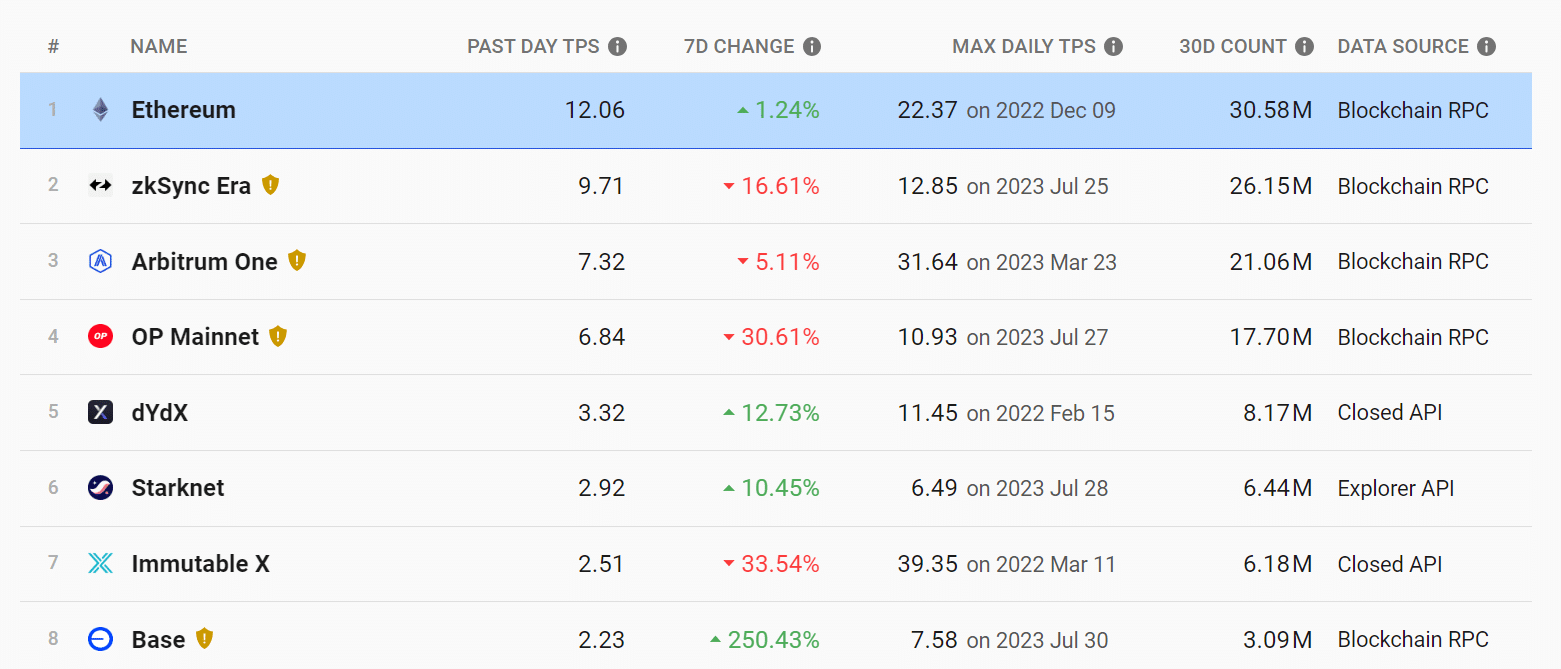Image resolution: width=1561 pixels, height=669 pixels.
Task: Click the info icon beside MAX DAILY TPS
Action: click(1114, 47)
